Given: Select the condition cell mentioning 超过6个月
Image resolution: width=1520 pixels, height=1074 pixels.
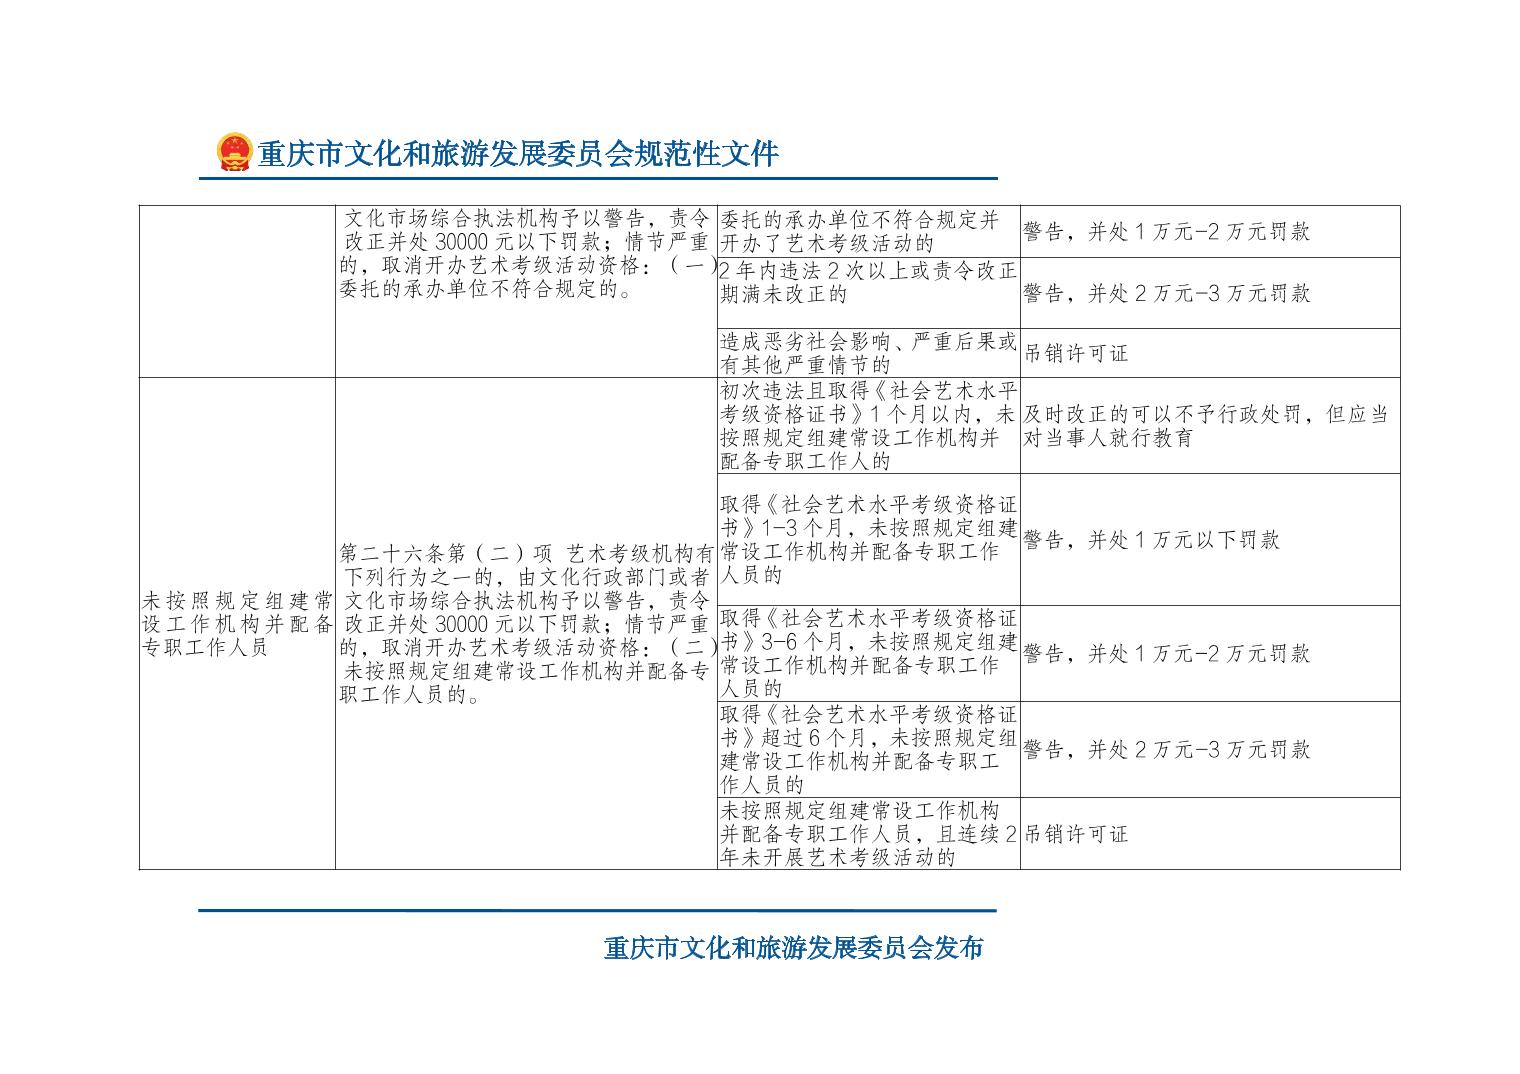Looking at the screenshot, I should [x=867, y=749].
